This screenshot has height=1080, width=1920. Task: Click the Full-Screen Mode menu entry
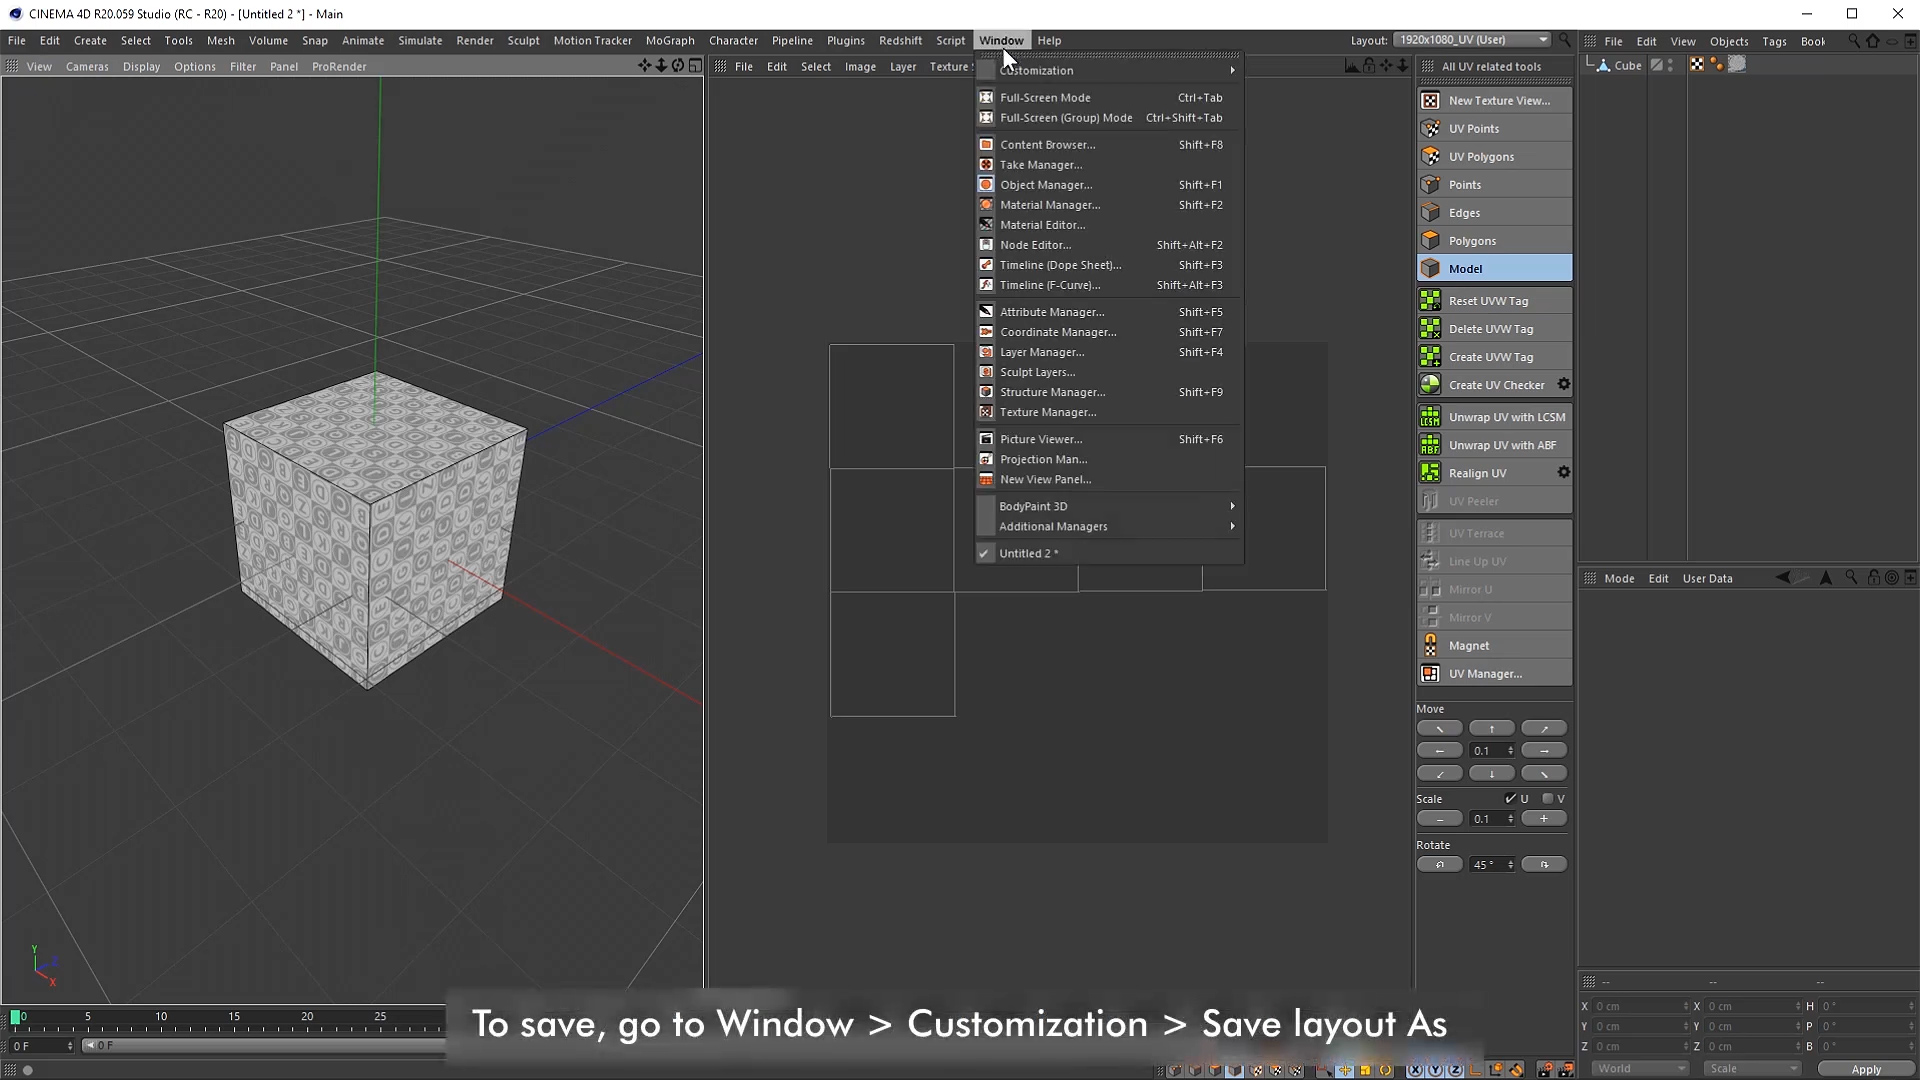[x=1109, y=98]
